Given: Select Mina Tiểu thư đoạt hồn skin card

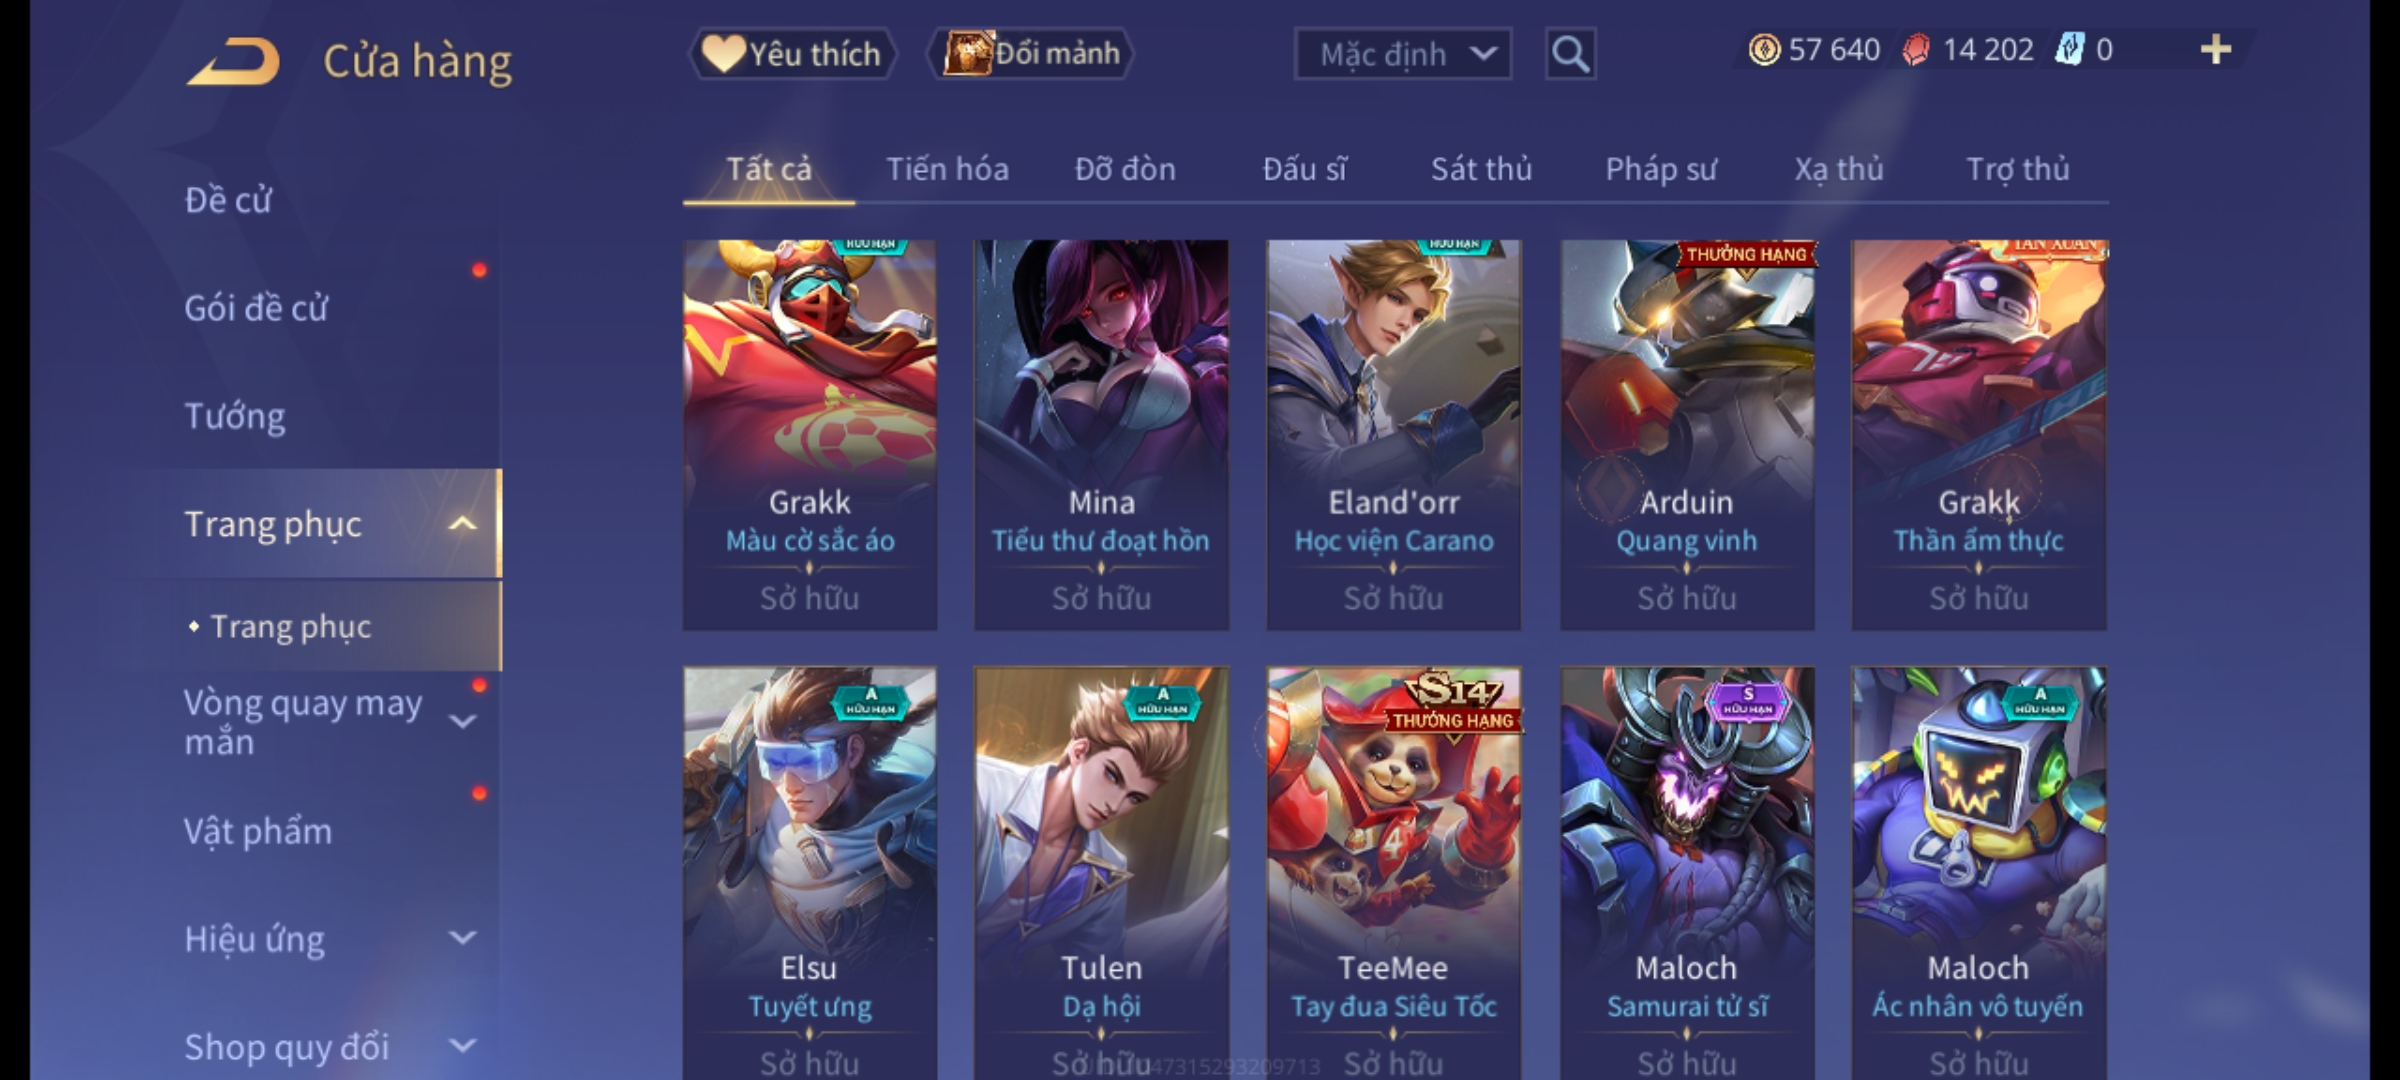Looking at the screenshot, I should tap(1101, 435).
